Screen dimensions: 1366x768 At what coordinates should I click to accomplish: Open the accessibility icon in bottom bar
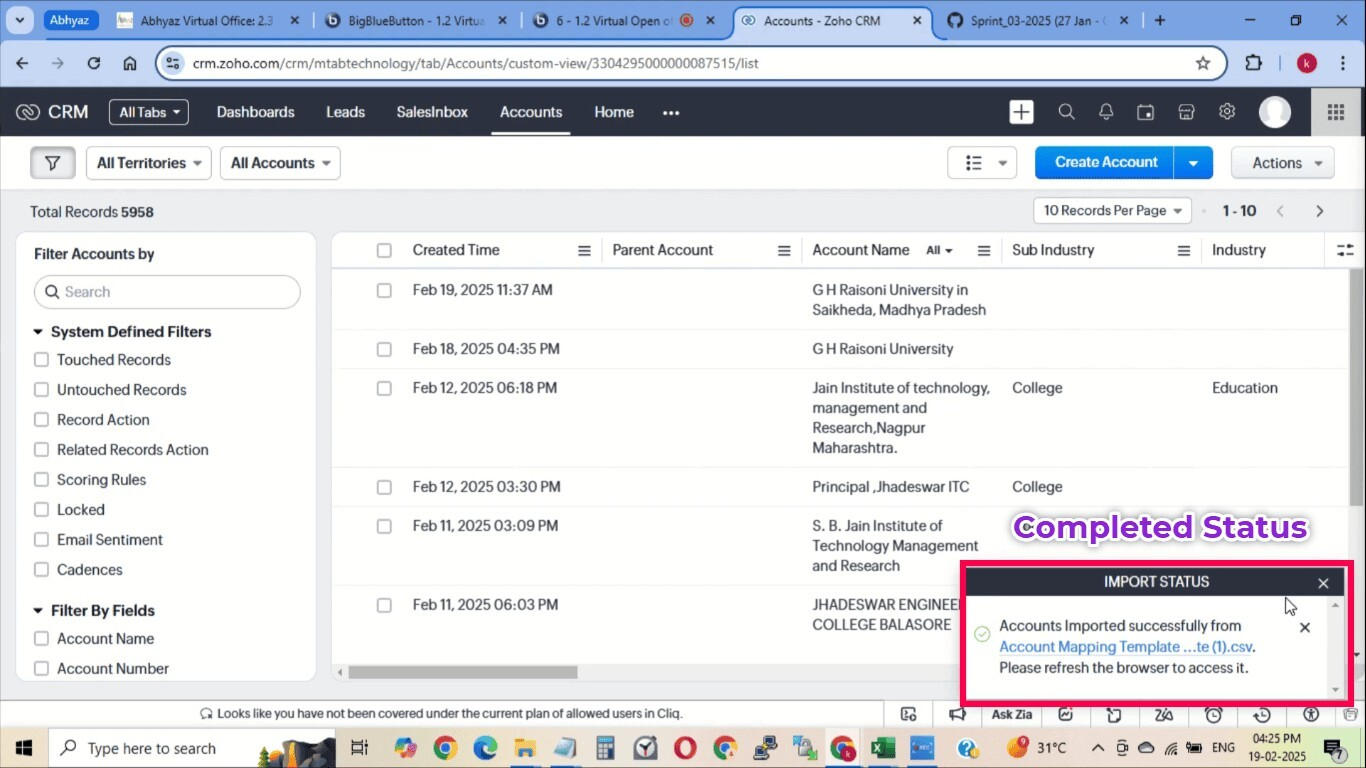coord(1311,714)
